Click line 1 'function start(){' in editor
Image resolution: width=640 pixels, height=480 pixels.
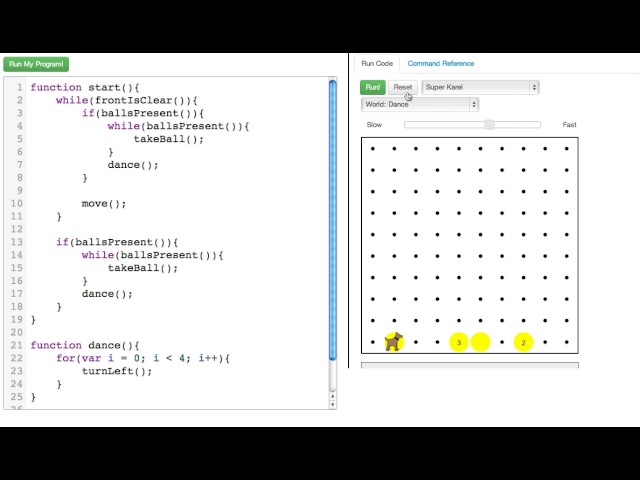85,87
